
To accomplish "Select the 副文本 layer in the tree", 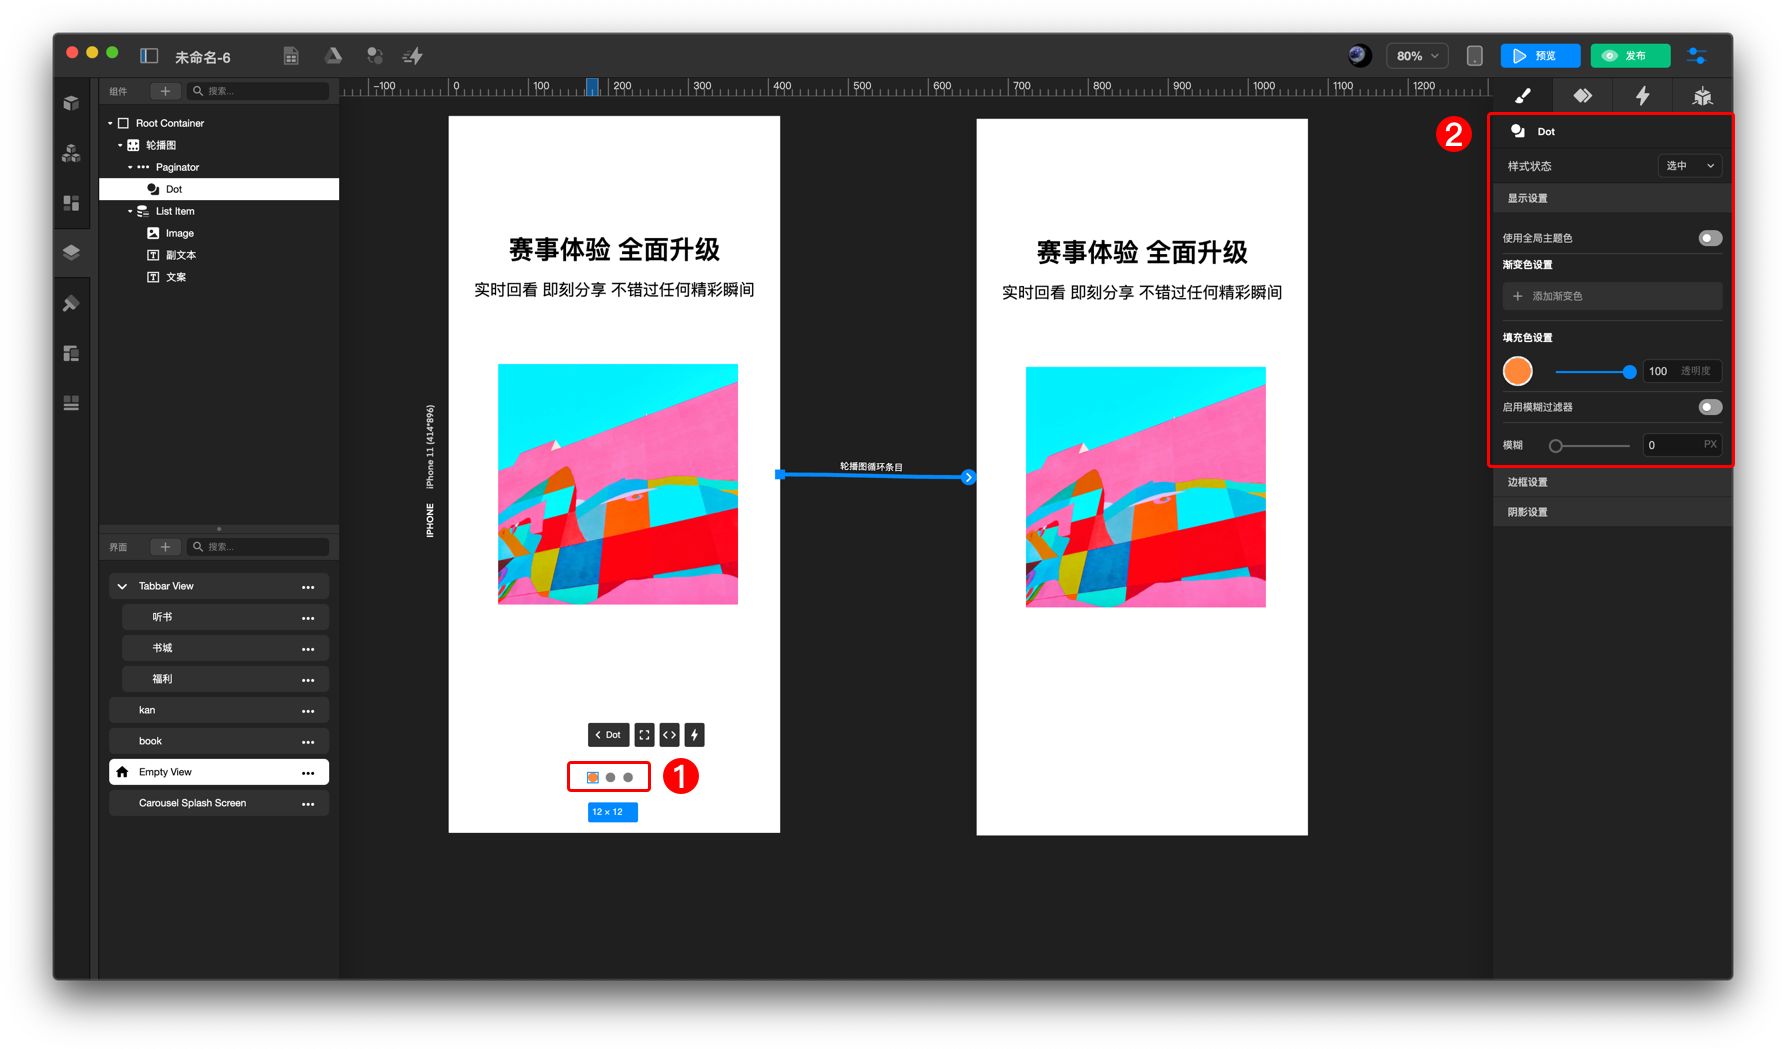I will click(219, 255).
